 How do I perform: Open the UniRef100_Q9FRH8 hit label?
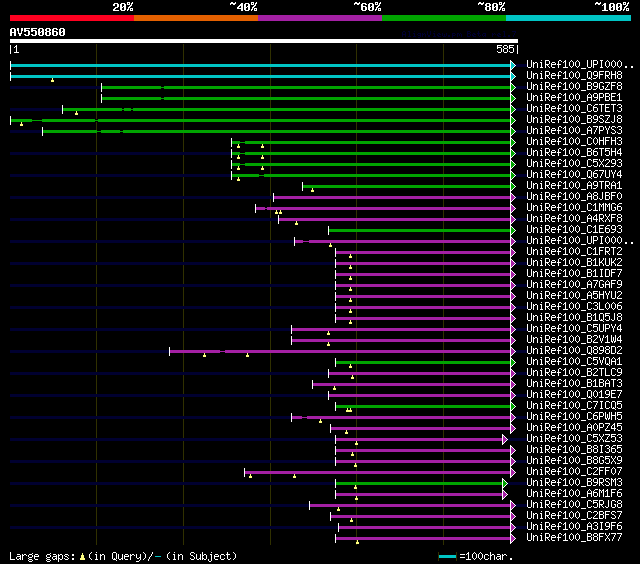574,75
